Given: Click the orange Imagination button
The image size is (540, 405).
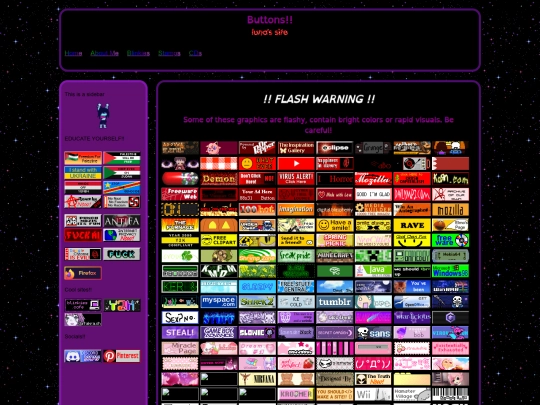Looking at the screenshot, I should pos(296,209).
